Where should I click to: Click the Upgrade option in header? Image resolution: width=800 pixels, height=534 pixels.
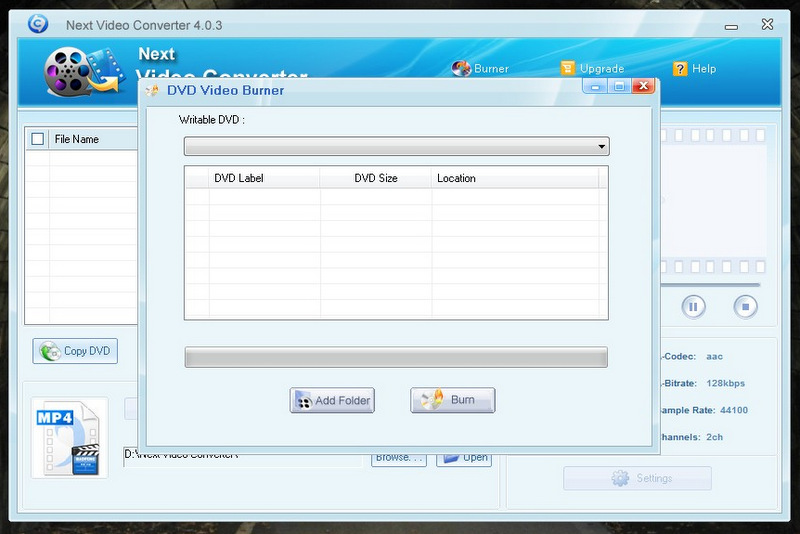click(592, 68)
